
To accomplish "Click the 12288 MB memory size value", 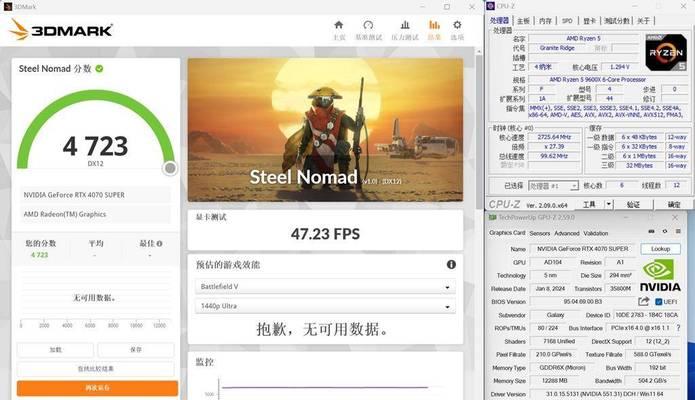I will click(554, 381).
